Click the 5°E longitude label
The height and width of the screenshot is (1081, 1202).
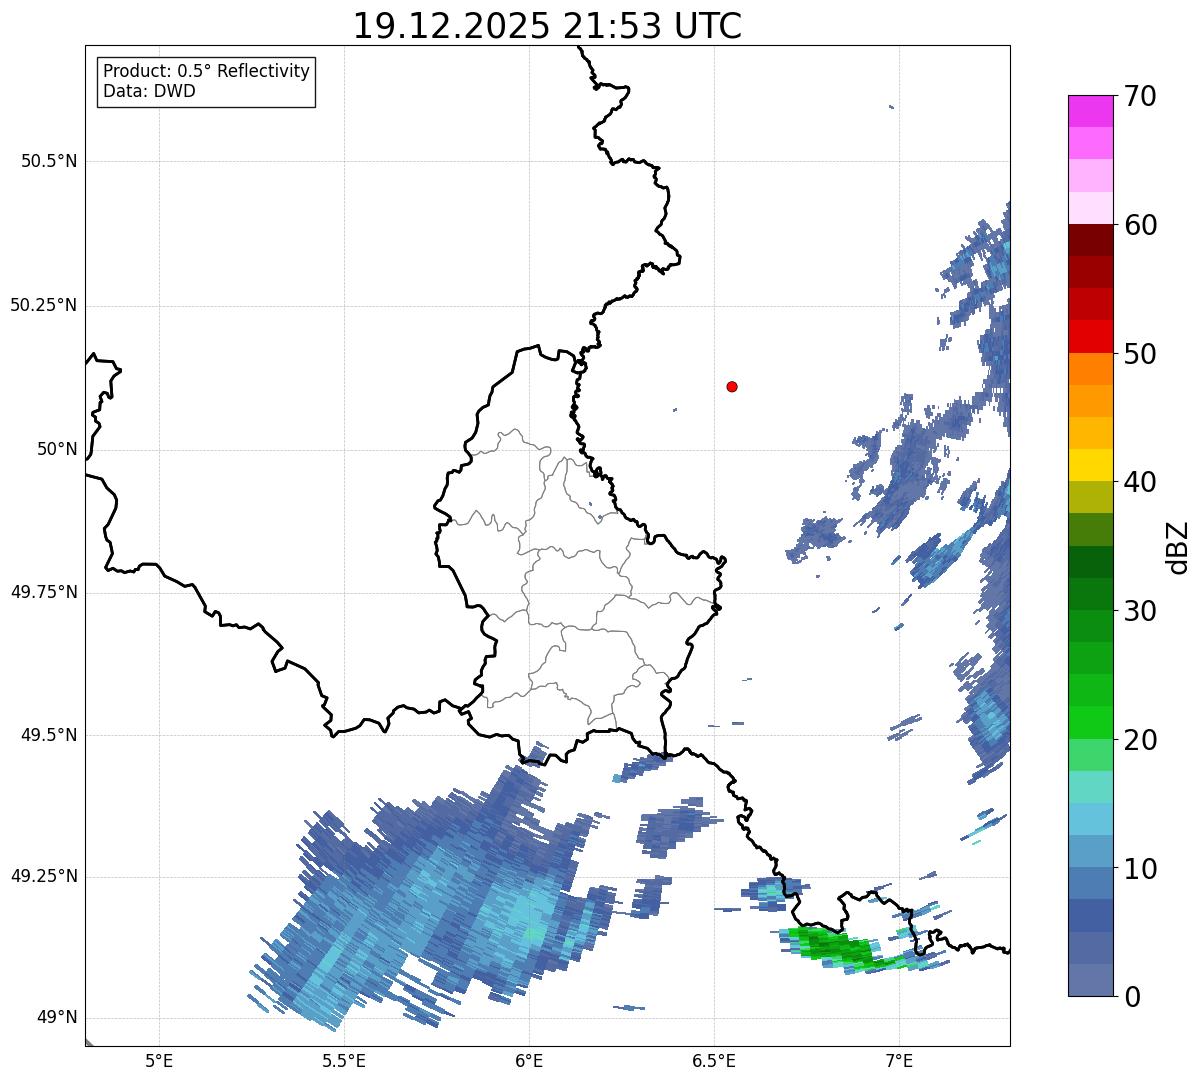159,1060
